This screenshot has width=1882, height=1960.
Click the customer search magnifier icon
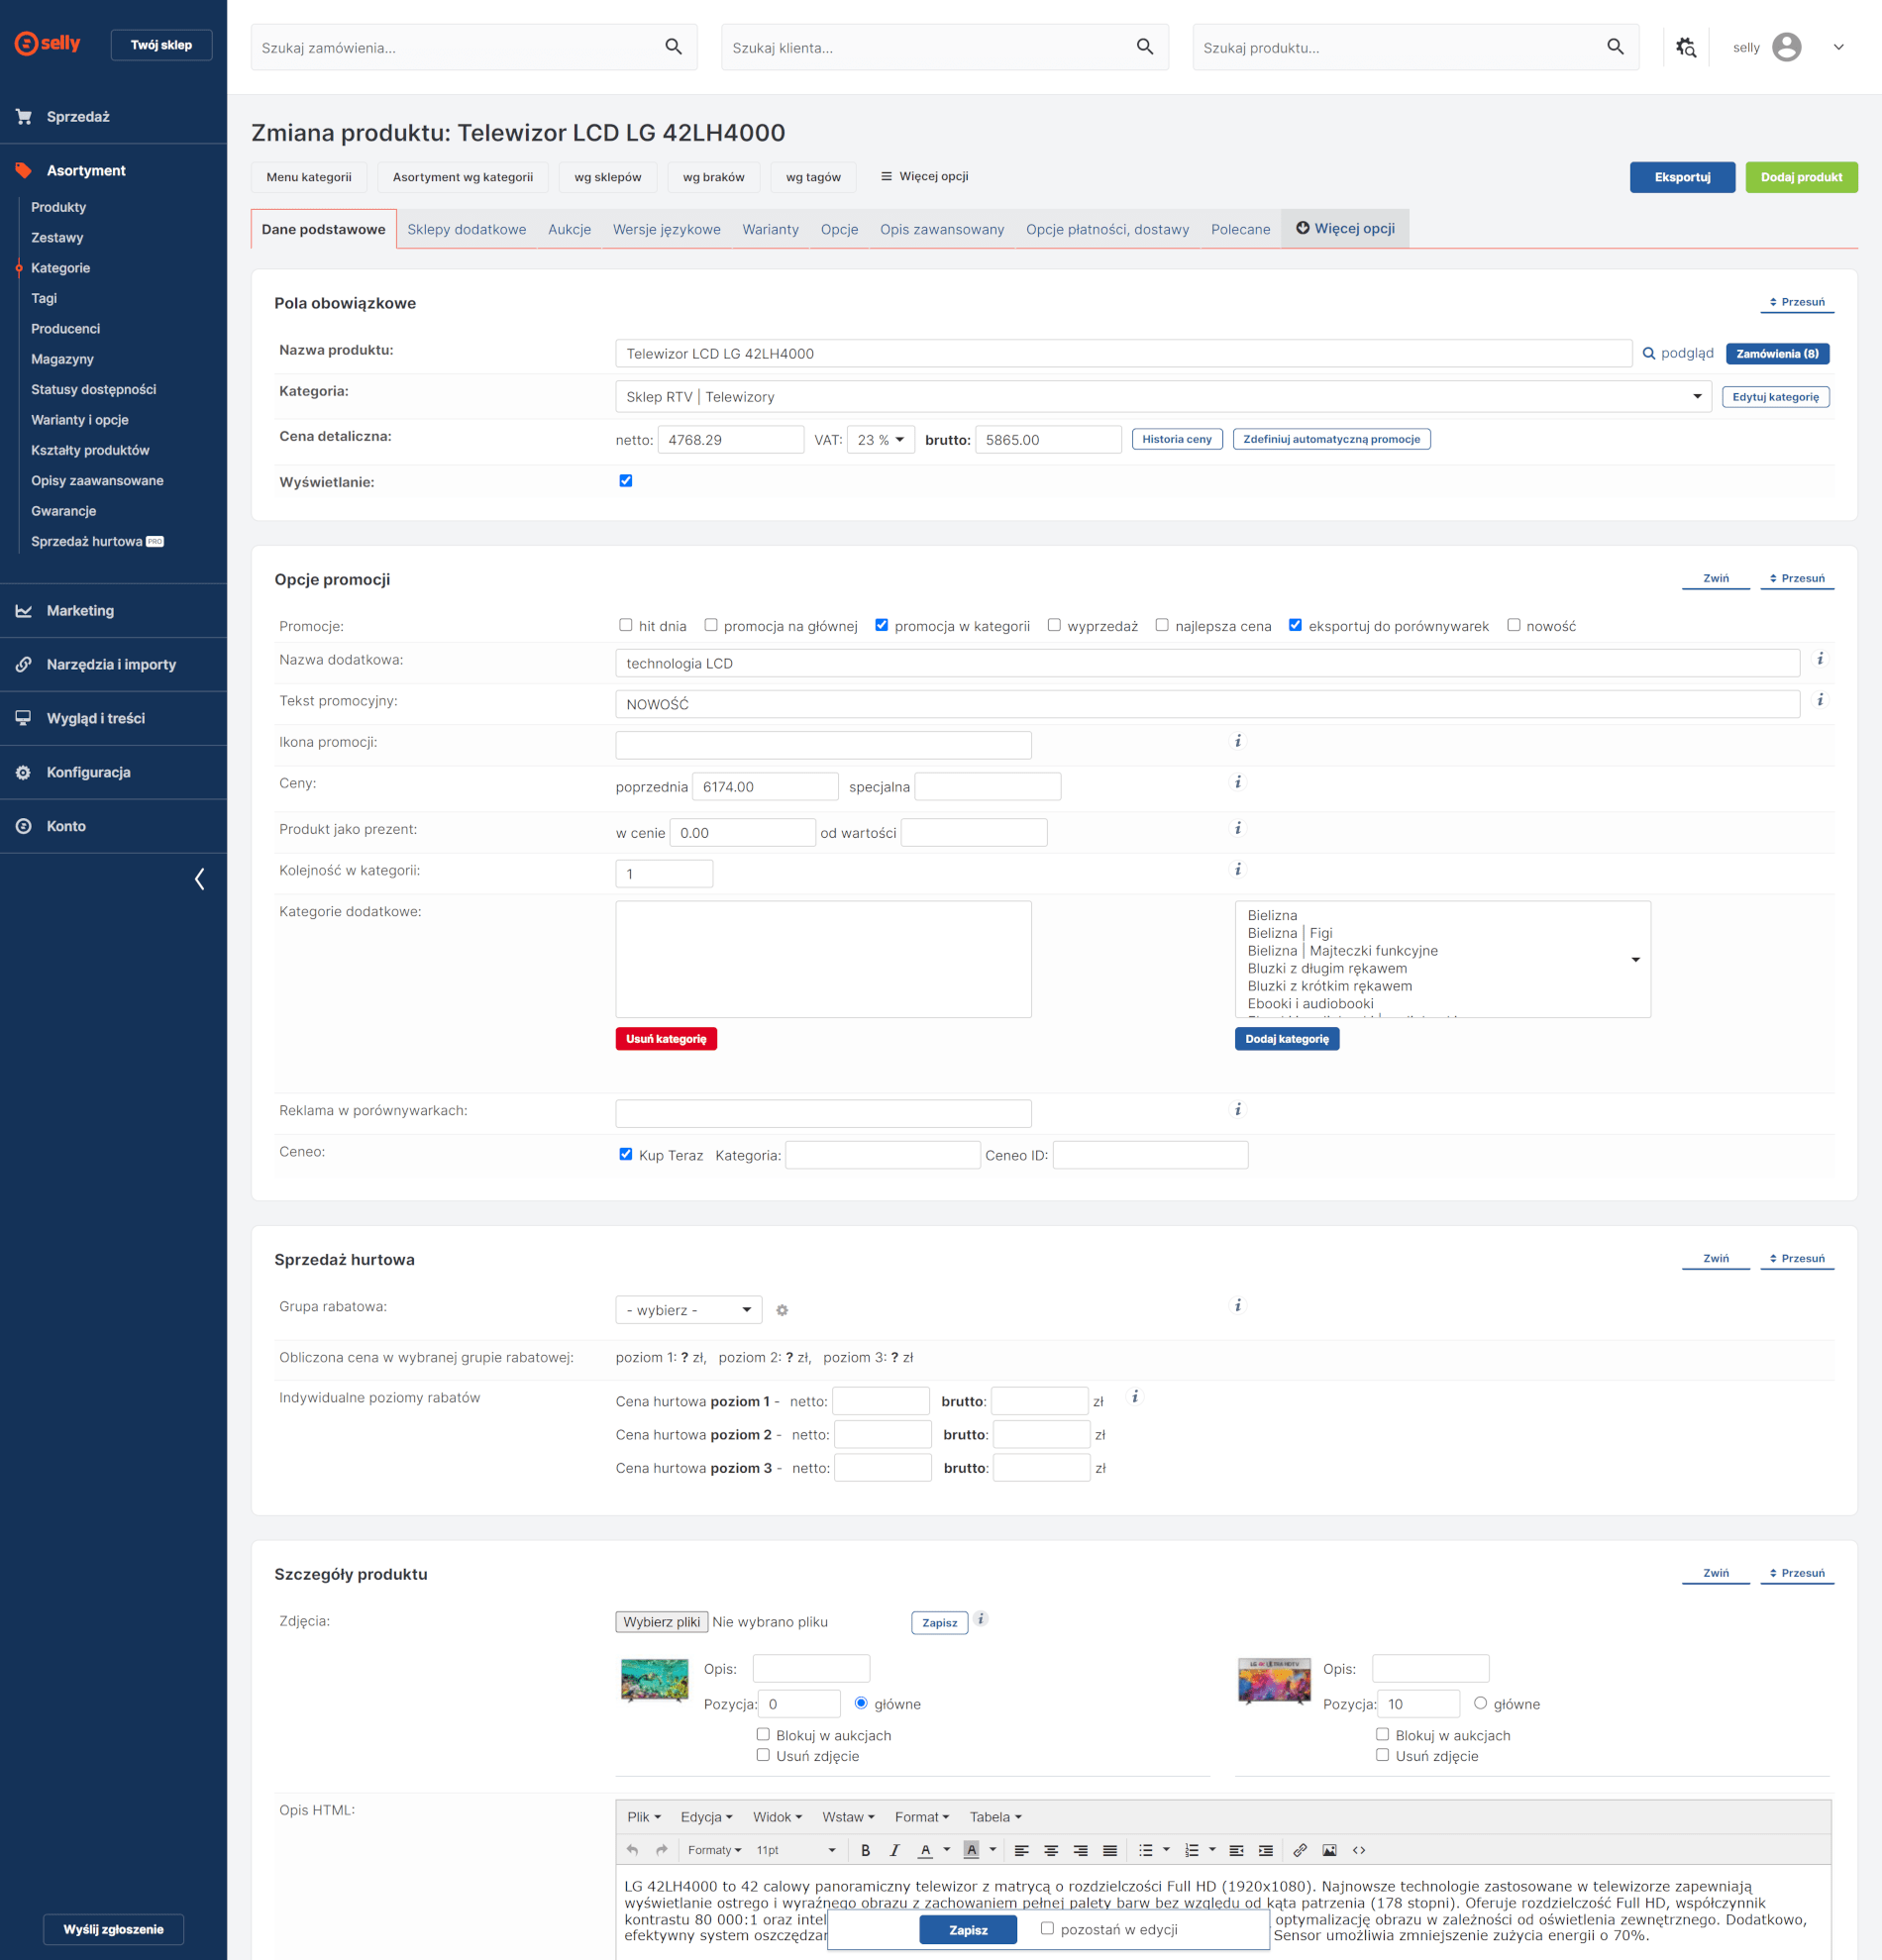(1144, 47)
